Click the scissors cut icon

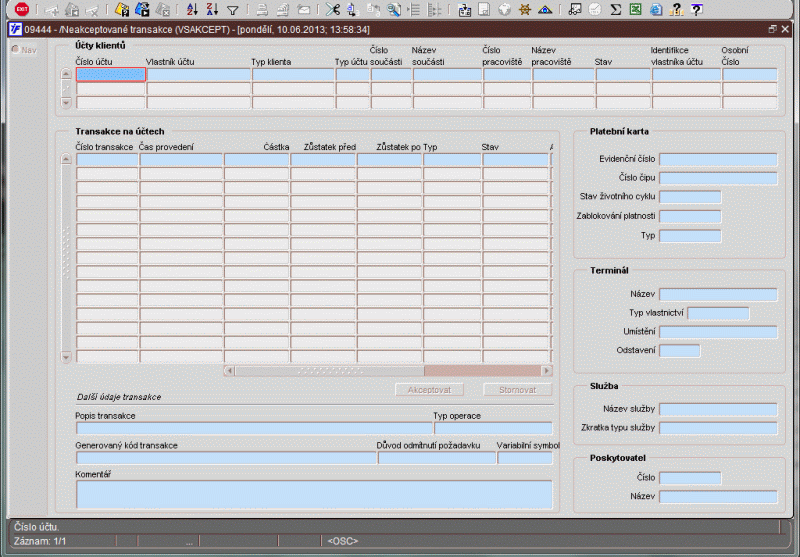pos(333,10)
